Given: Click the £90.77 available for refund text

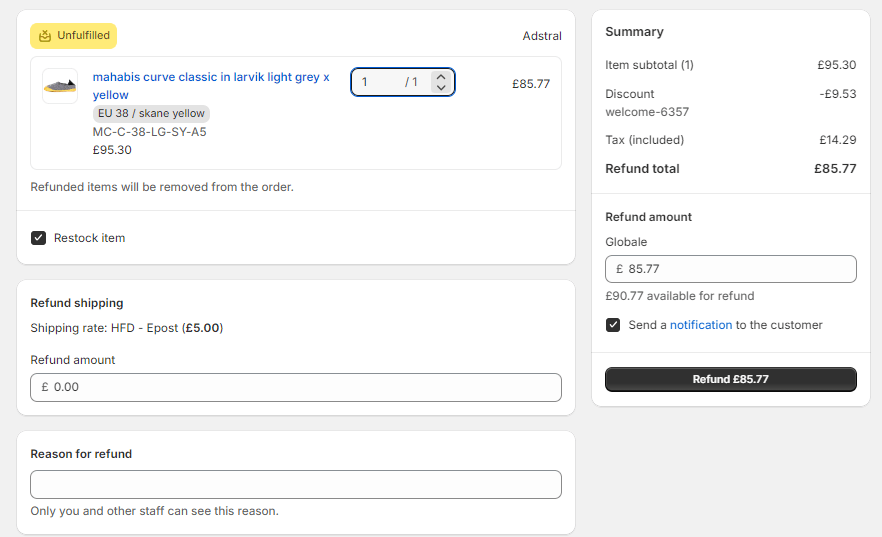Looking at the screenshot, I should point(680,296).
